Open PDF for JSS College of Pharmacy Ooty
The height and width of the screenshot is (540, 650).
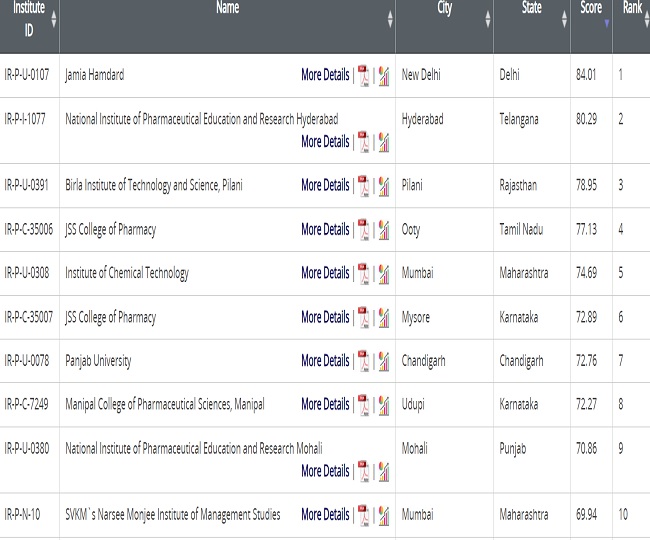tap(365, 230)
